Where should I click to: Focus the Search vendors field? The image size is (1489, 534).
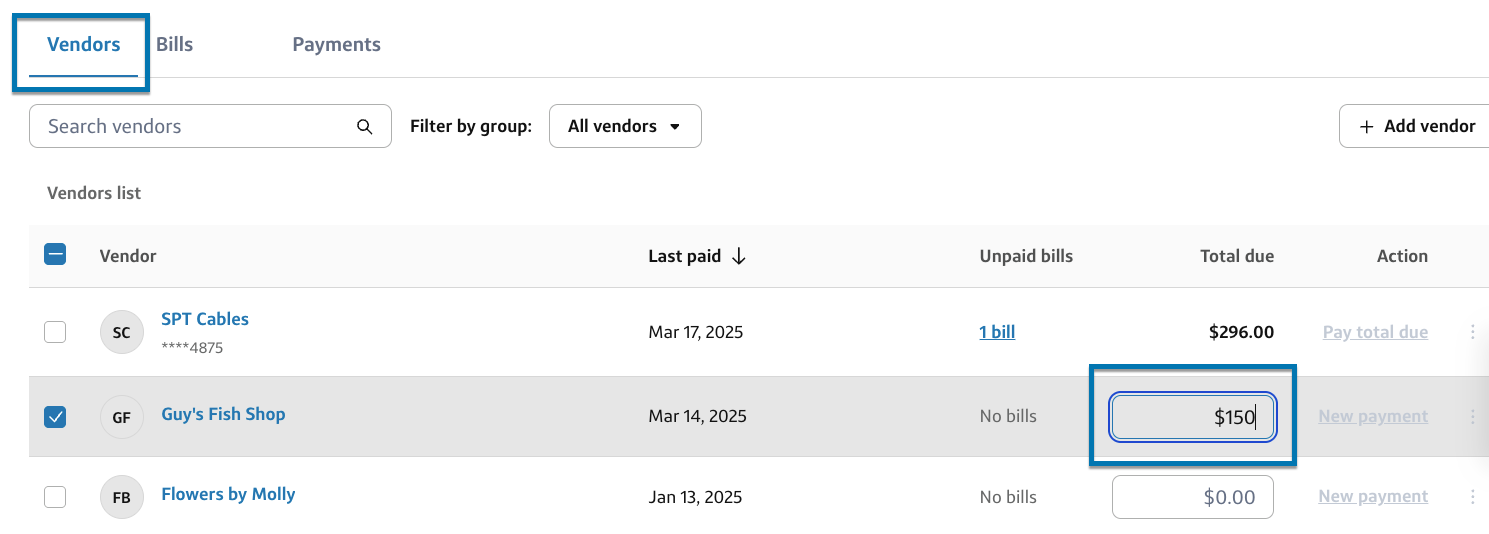point(195,127)
